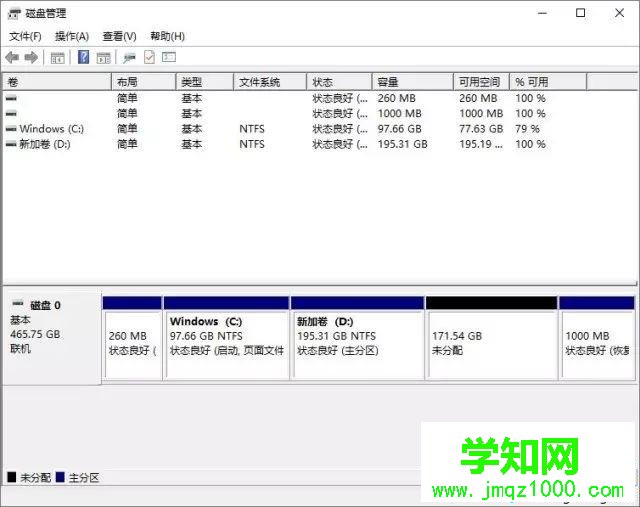640x507 pixels.
Task: Click the Back arrow in the toolbar
Action: point(12,58)
